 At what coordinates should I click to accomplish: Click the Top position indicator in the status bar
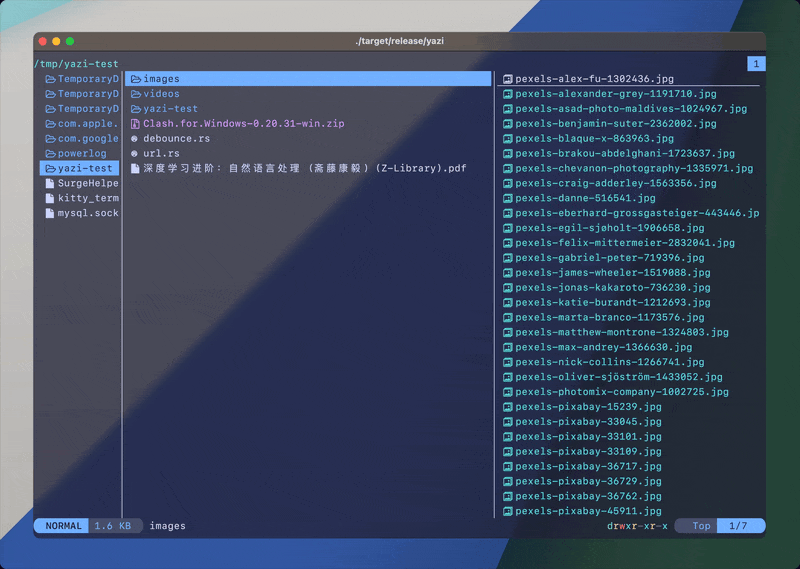point(701,526)
